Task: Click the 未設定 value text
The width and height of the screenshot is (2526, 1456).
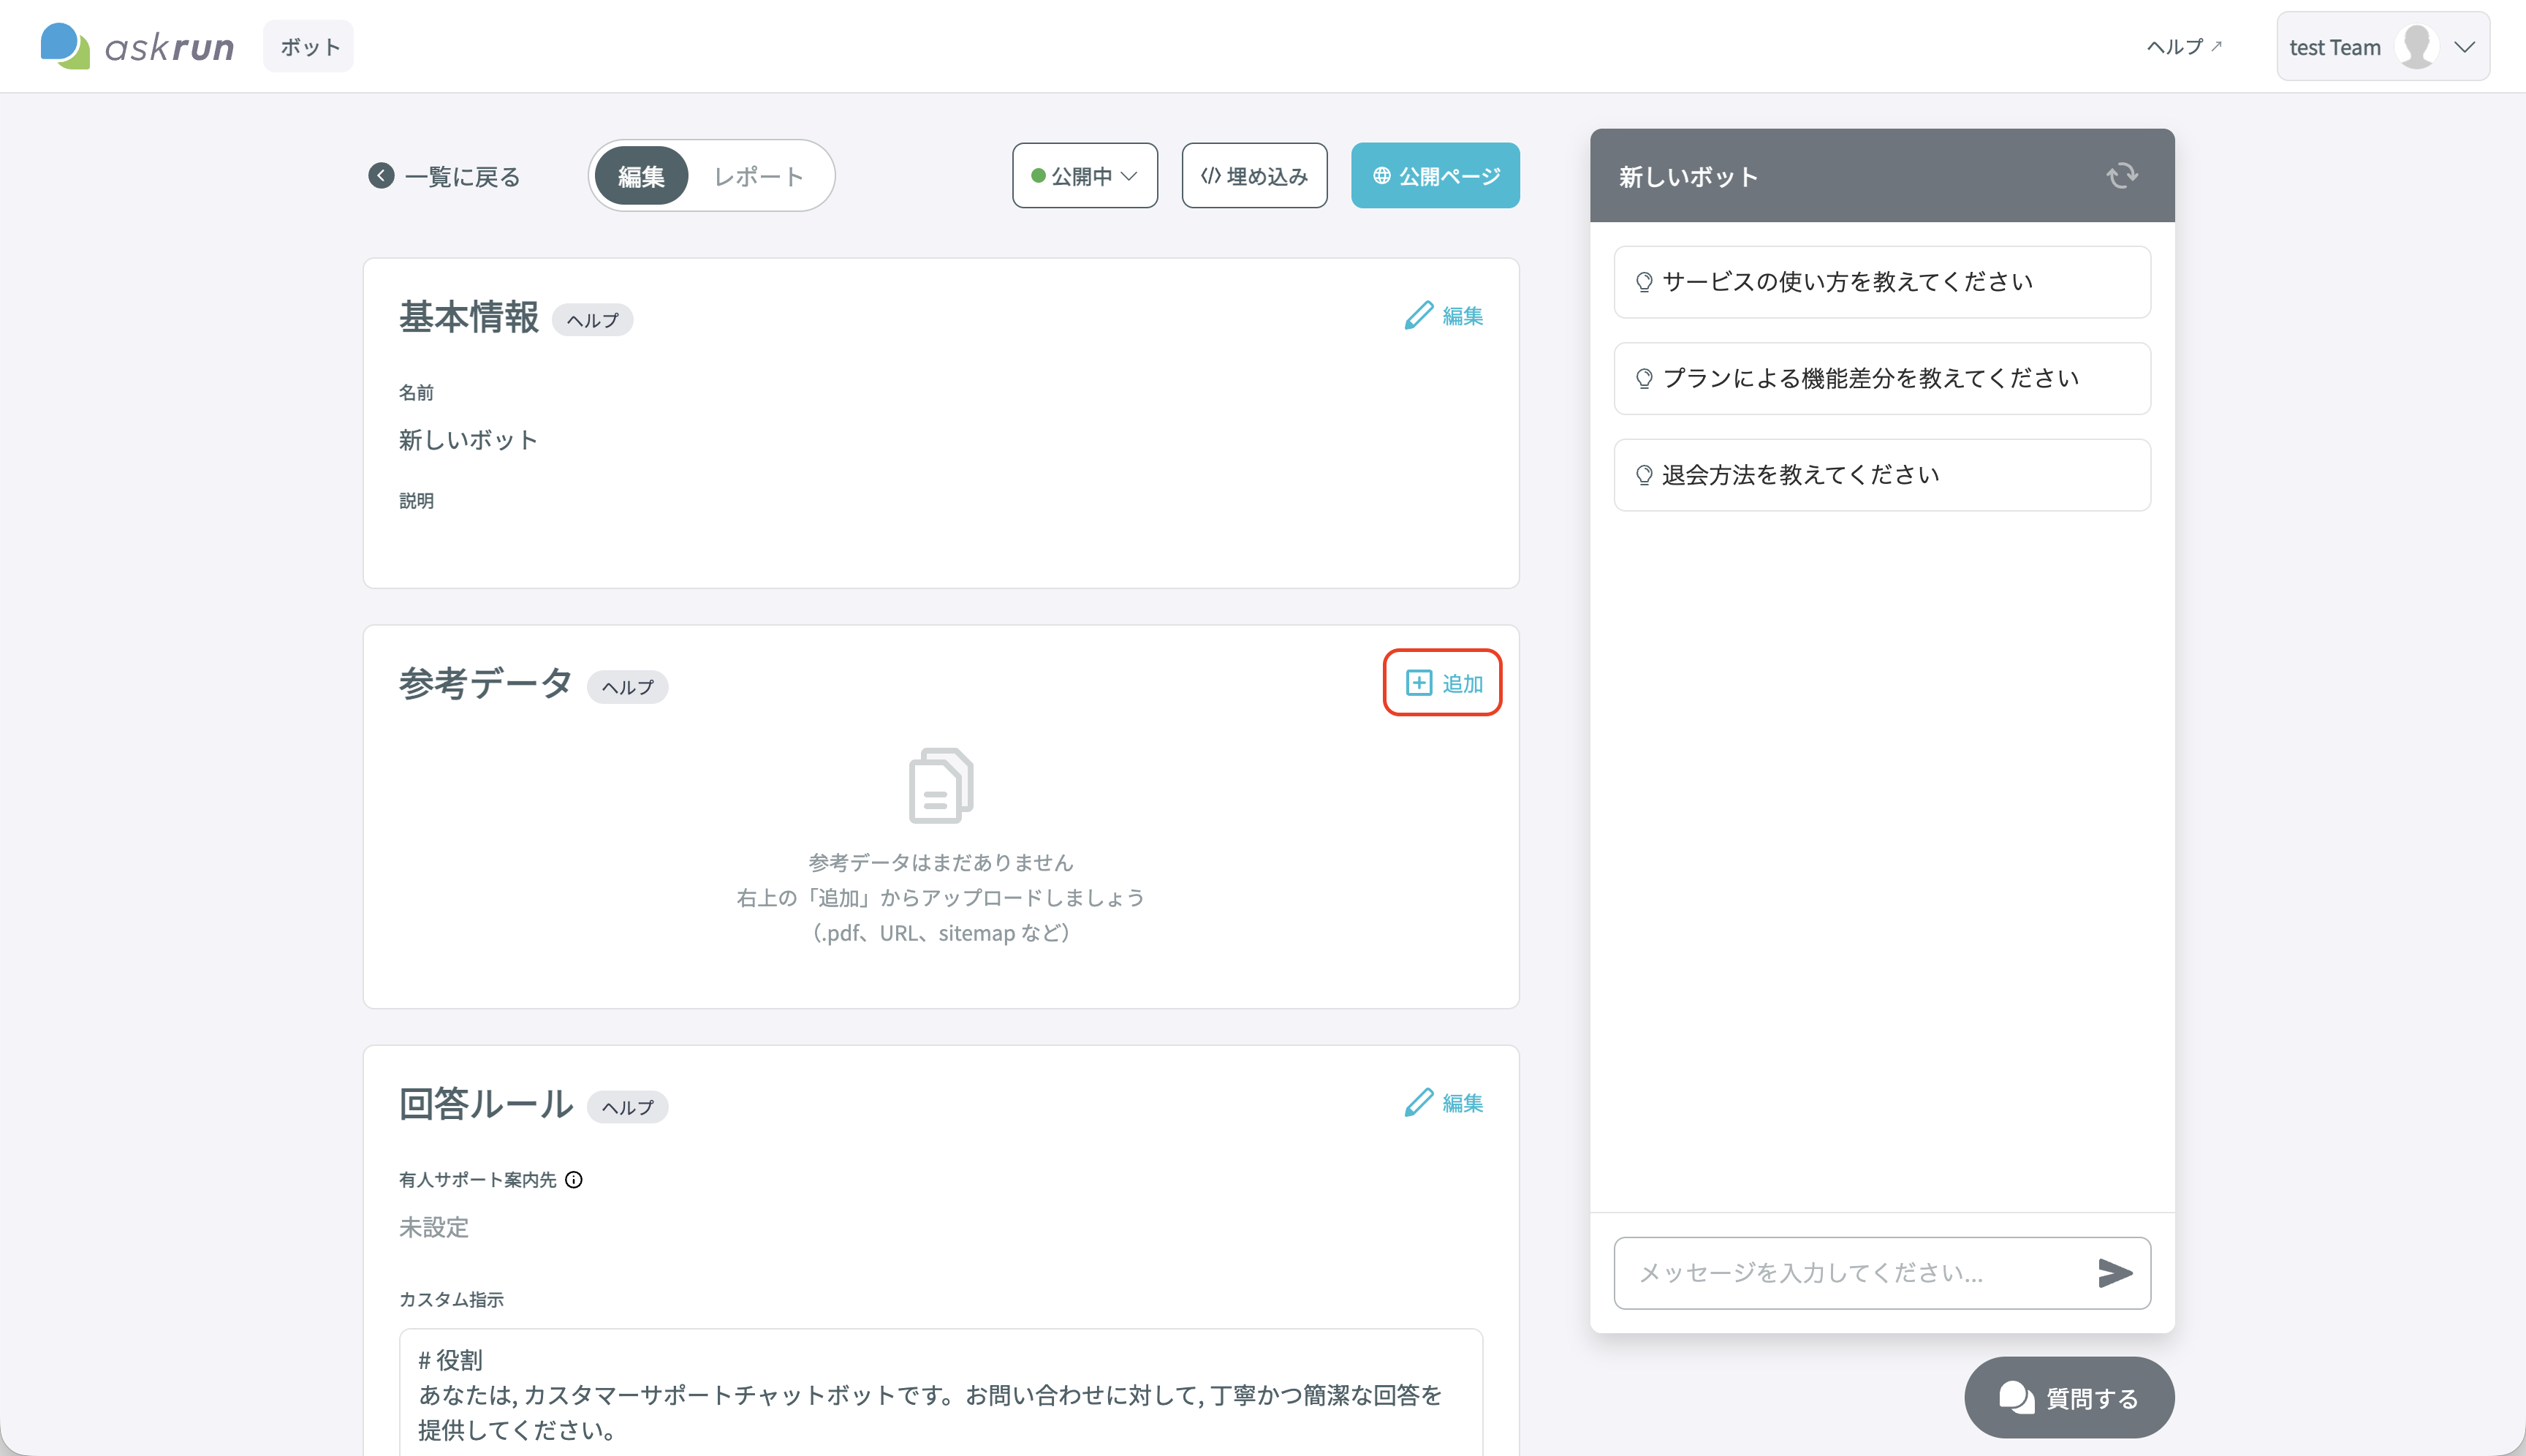Action: (434, 1227)
